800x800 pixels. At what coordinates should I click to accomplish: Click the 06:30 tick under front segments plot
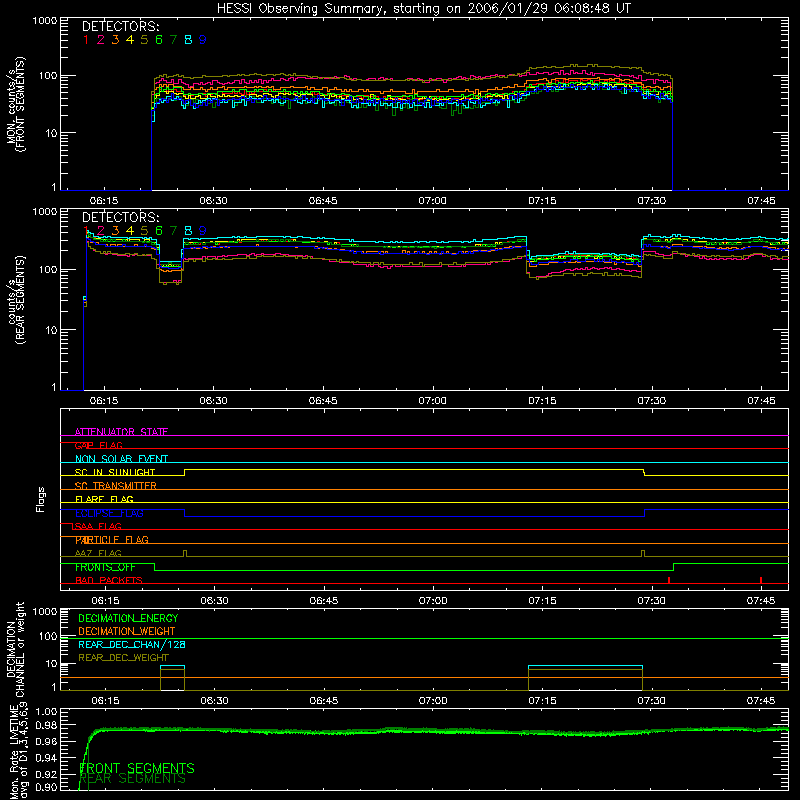[x=213, y=201]
